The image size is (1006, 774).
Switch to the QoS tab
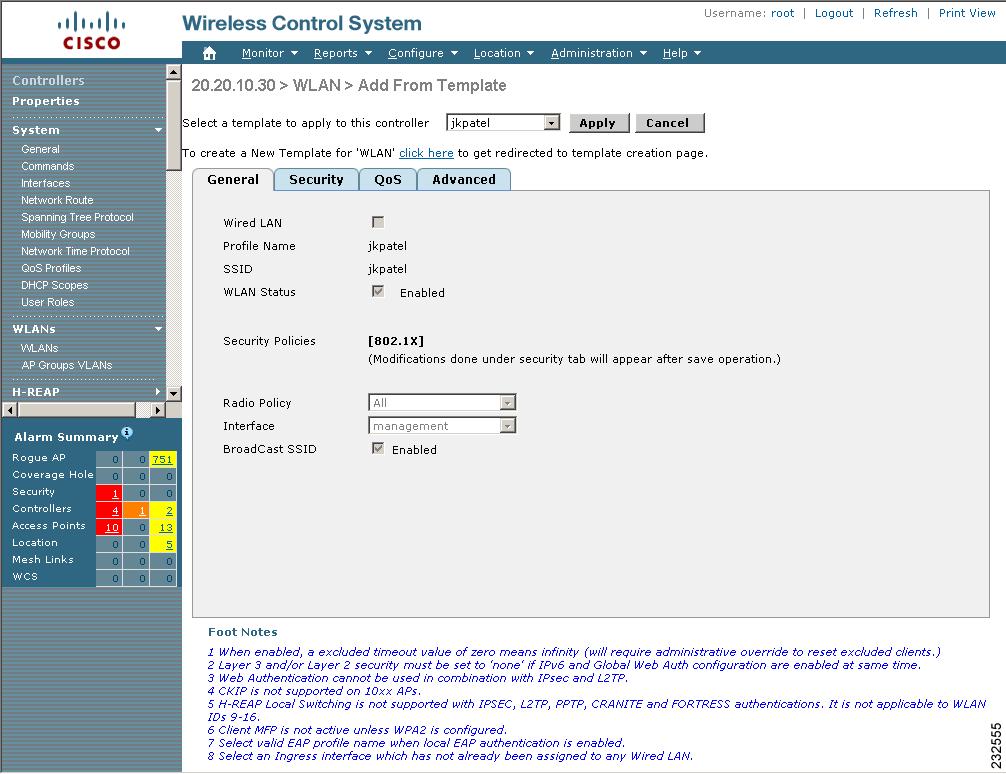[388, 180]
